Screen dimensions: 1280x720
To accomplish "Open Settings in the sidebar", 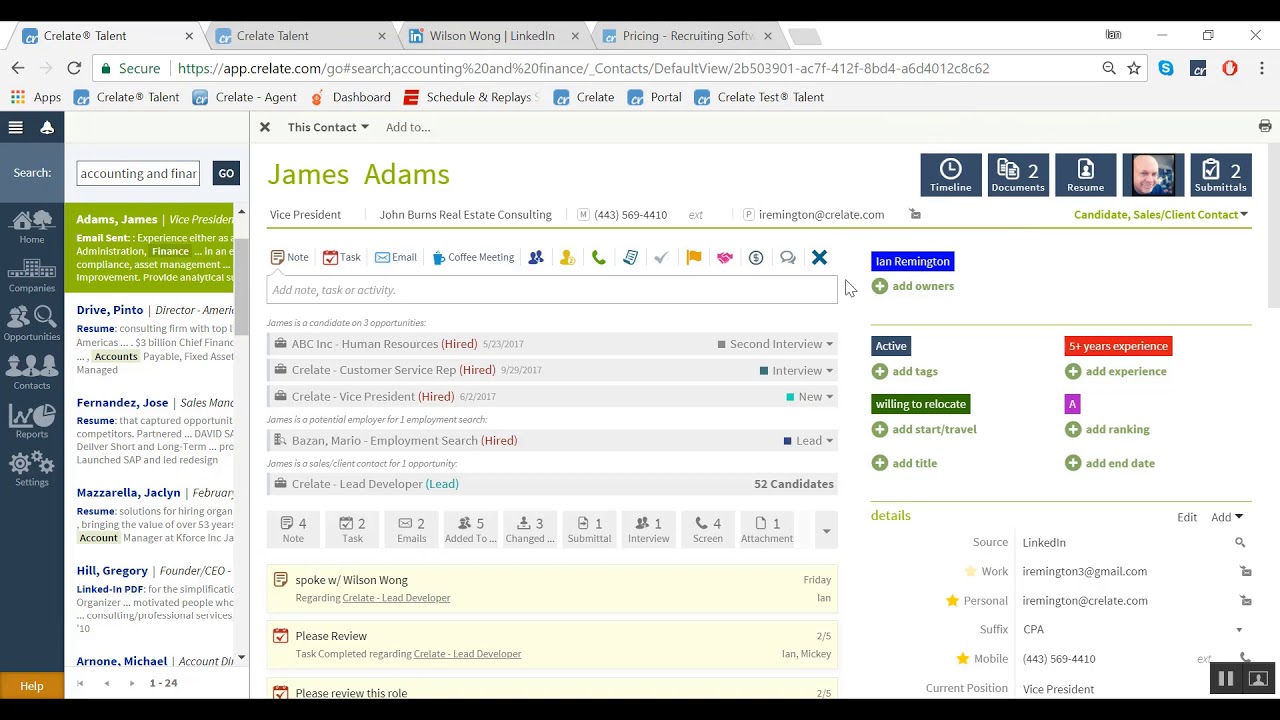I will pos(32,470).
